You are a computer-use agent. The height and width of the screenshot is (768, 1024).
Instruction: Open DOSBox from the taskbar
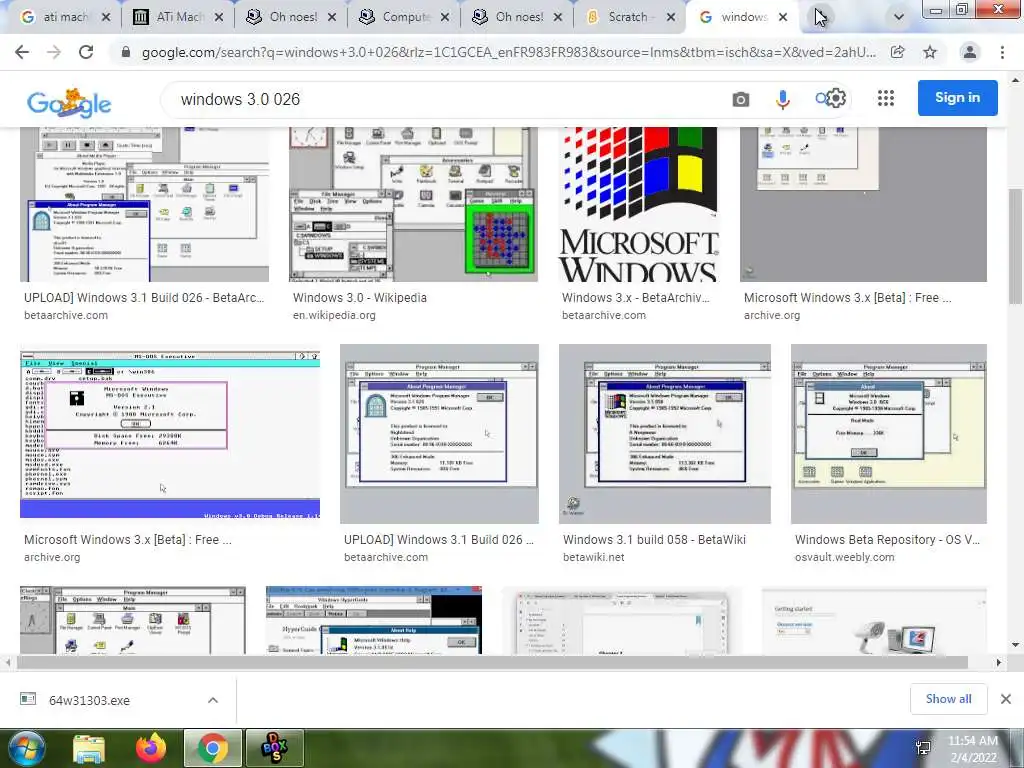pos(274,748)
